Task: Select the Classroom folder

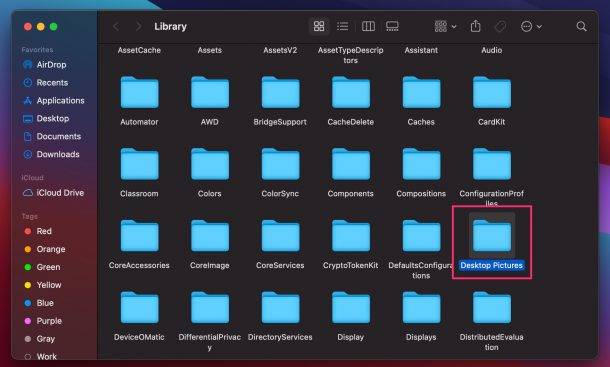Action: pos(139,164)
